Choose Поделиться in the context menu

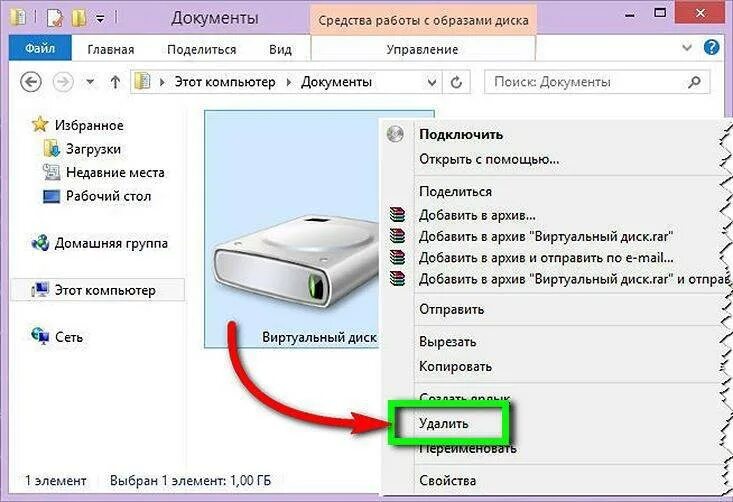455,192
